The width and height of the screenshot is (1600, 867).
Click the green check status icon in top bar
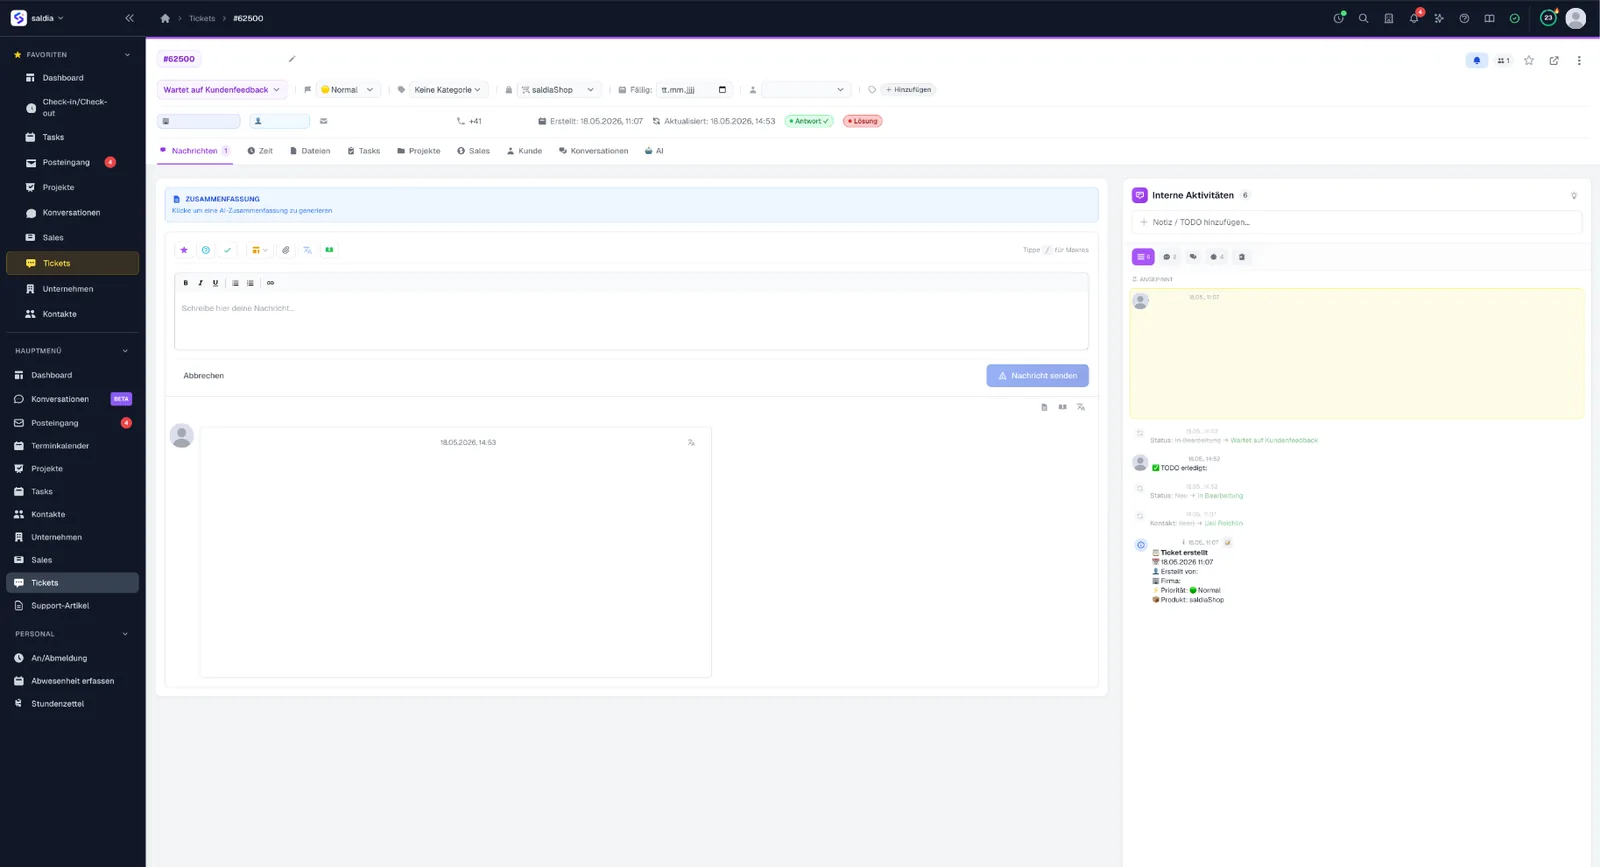pos(1514,18)
